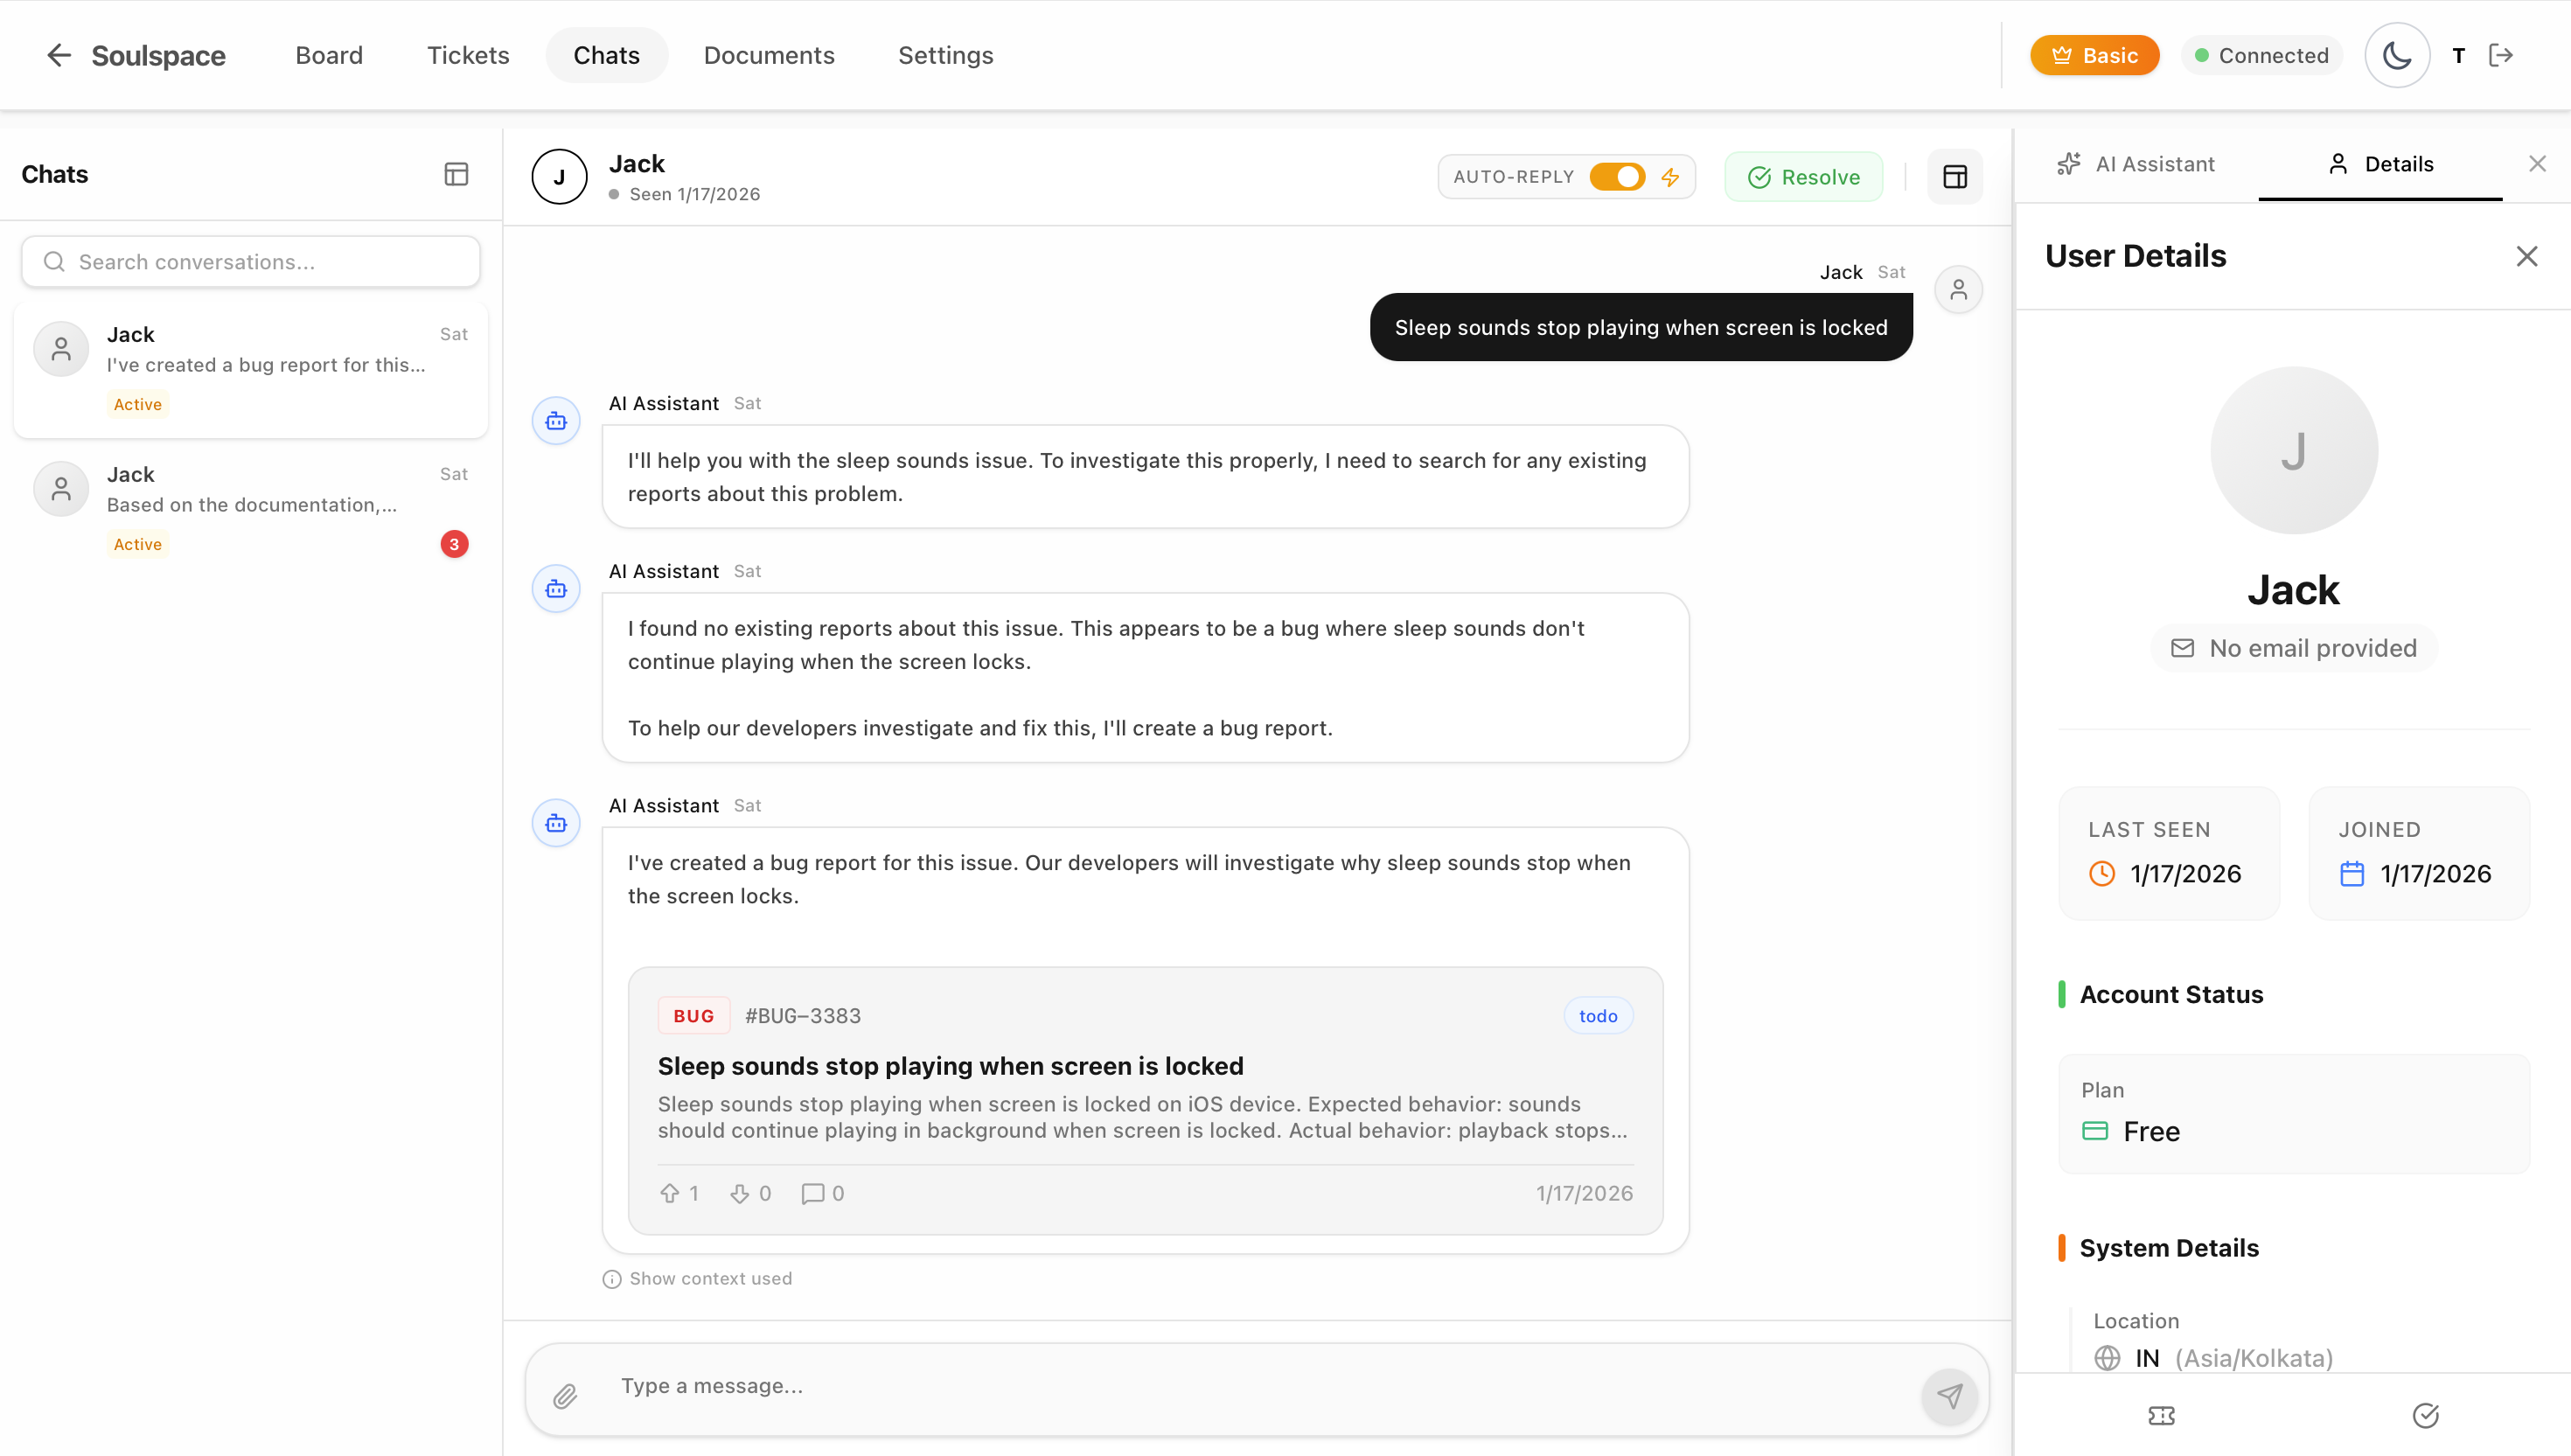Image resolution: width=2571 pixels, height=1456 pixels.
Task: Open Jack's chat with 3 unread
Action: point(250,508)
